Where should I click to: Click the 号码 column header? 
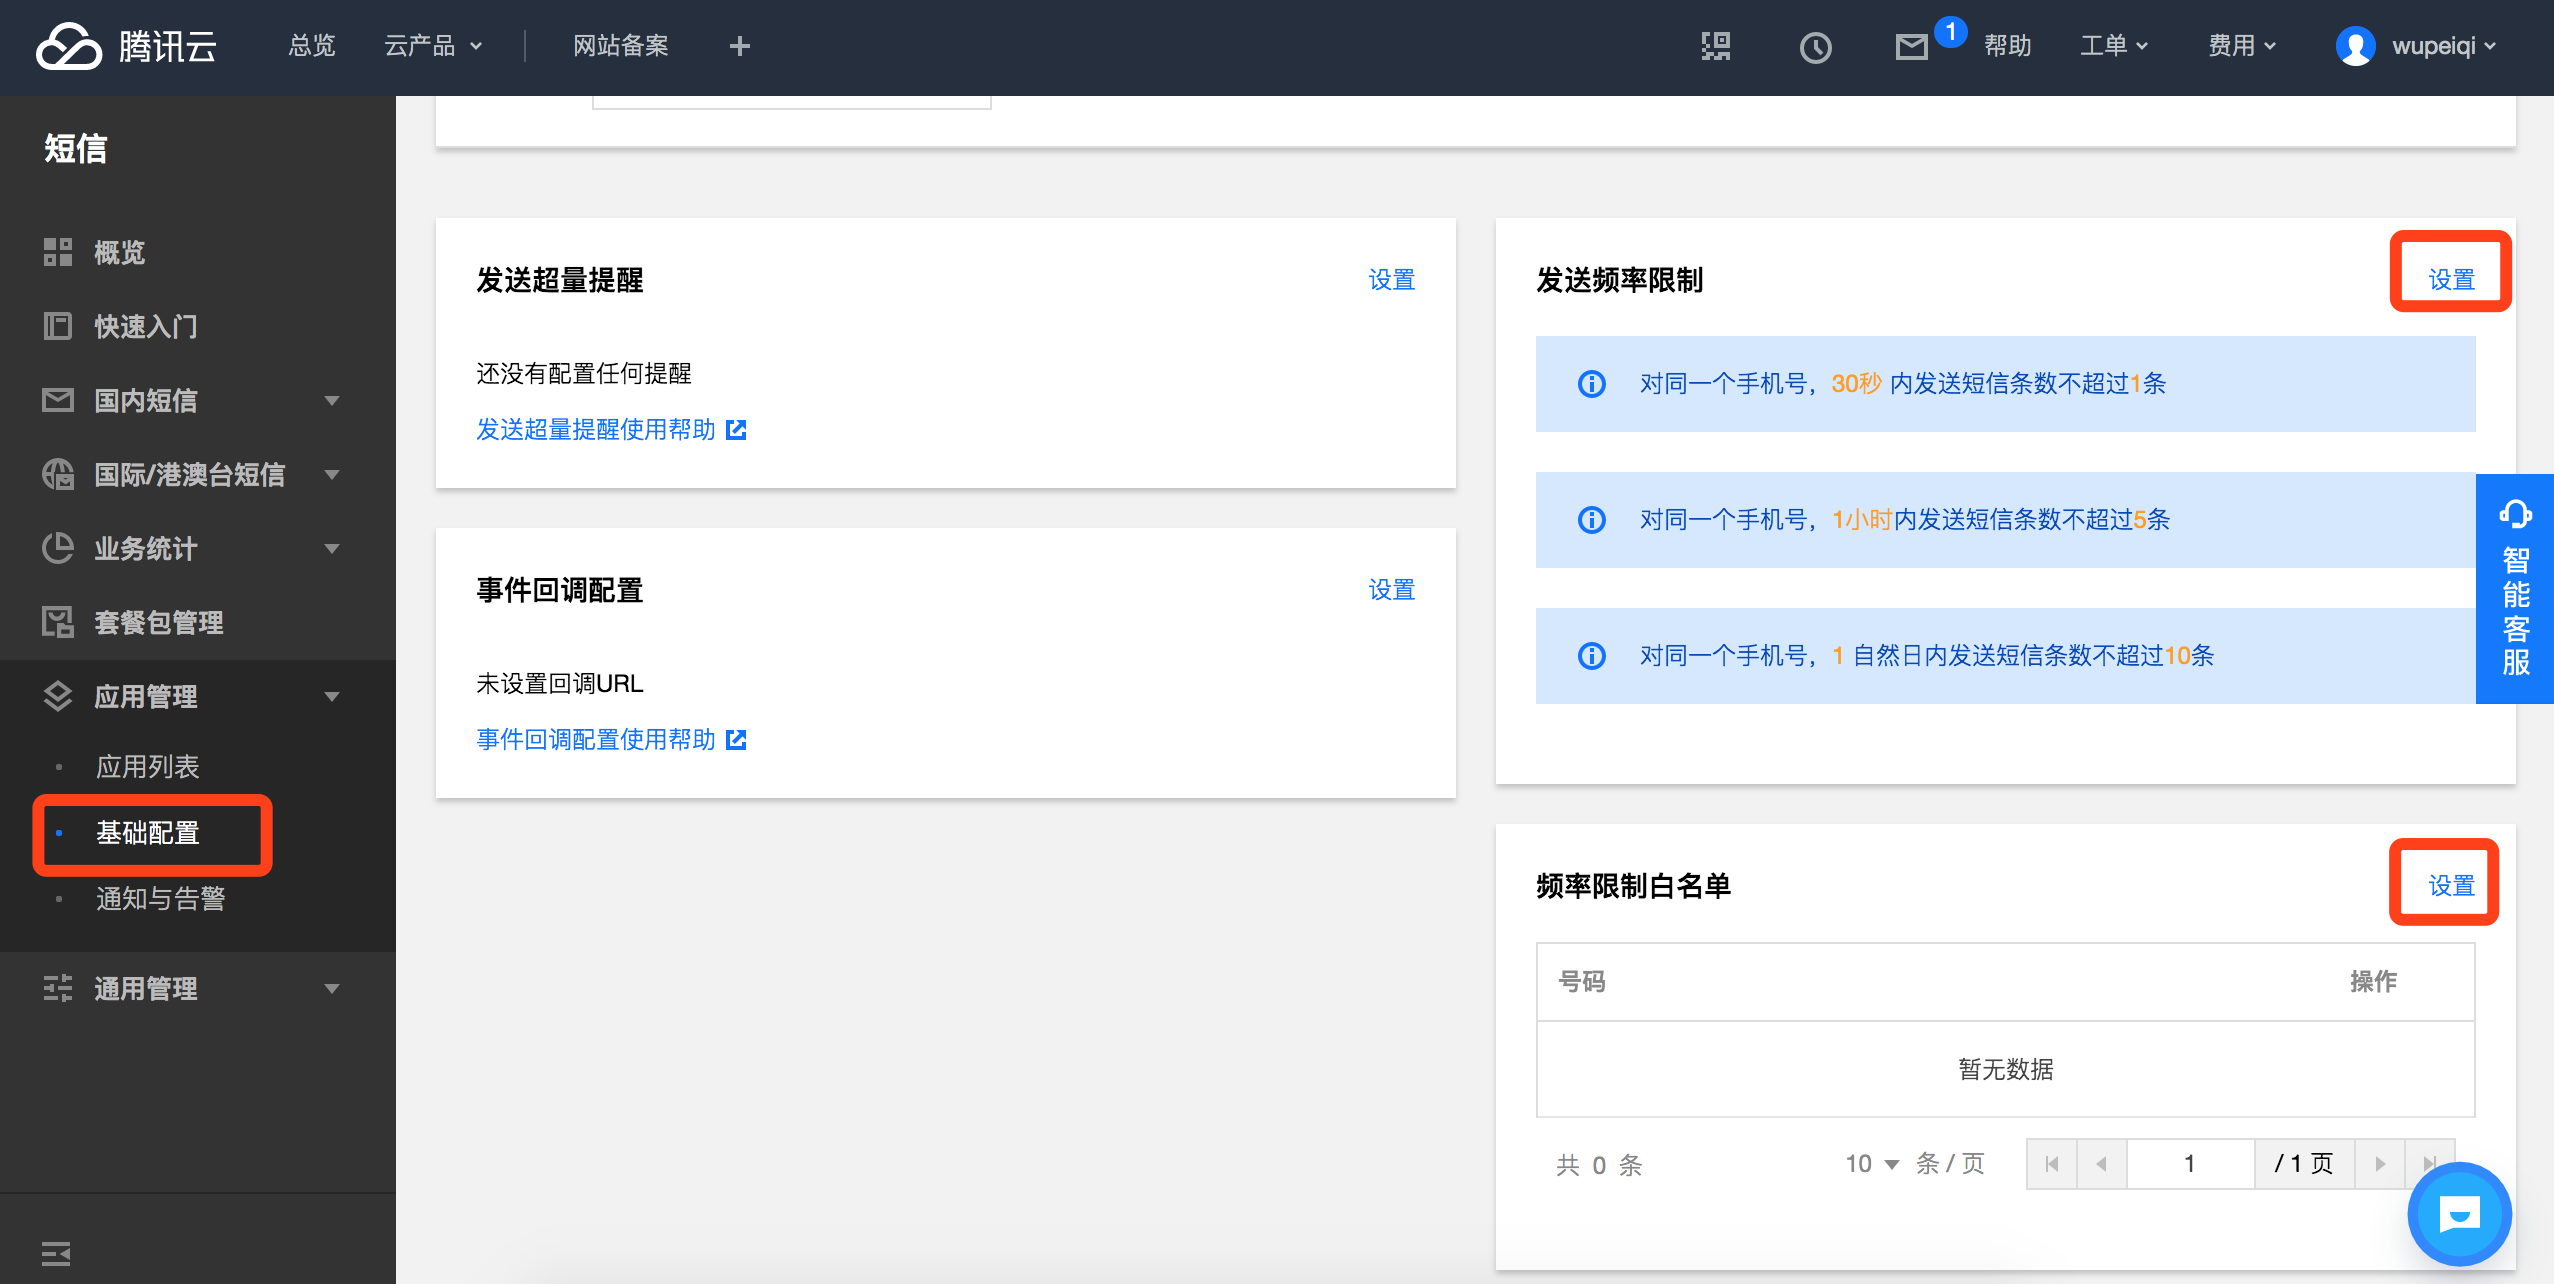[1582, 982]
